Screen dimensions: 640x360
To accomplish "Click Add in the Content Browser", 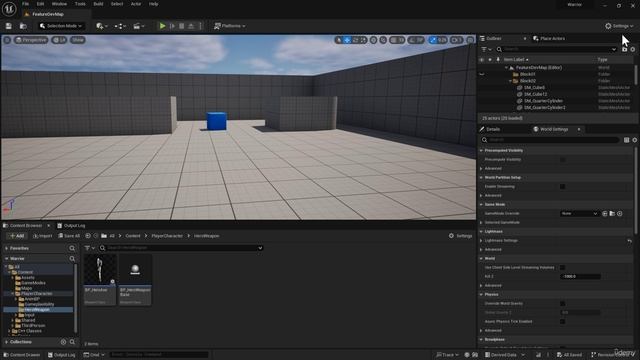I will click(17, 236).
